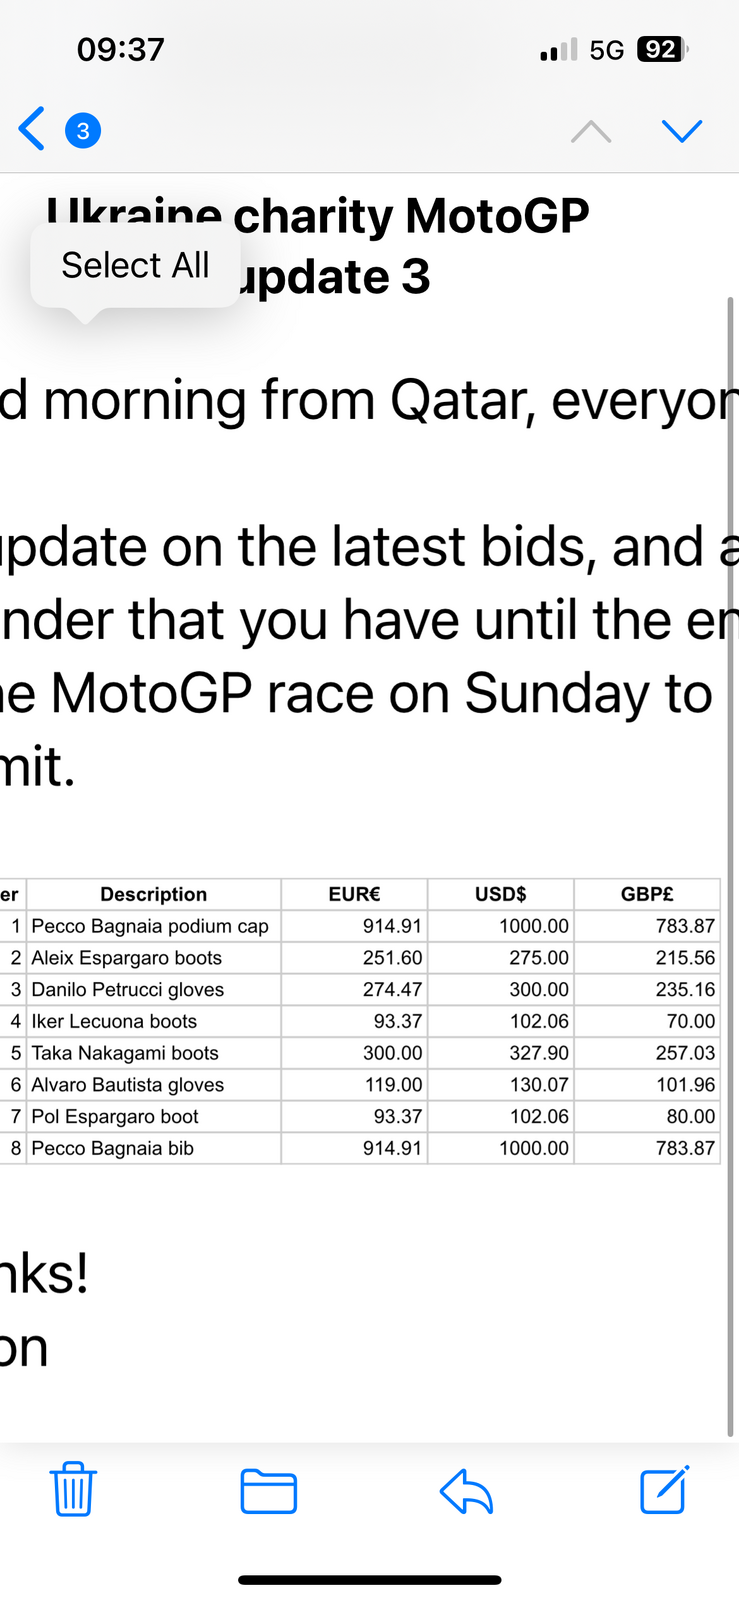The image size is (739, 1600).
Task: Tap the home indicator bar at bottom
Action: coord(369,1580)
